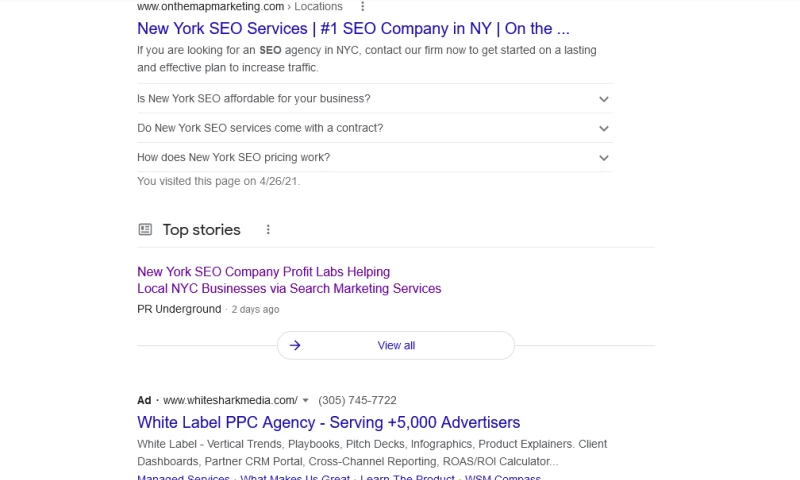Screen dimensions: 800x480
Task: Open the Profit Labs news story
Action: pyautogui.click(x=289, y=280)
